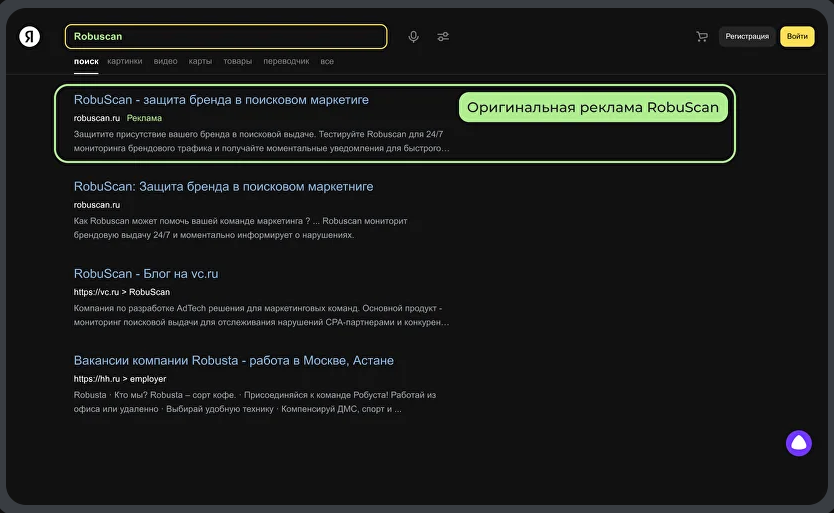The width and height of the screenshot is (834, 513).
Task: Start voice search with the microphone icon
Action: tap(413, 37)
